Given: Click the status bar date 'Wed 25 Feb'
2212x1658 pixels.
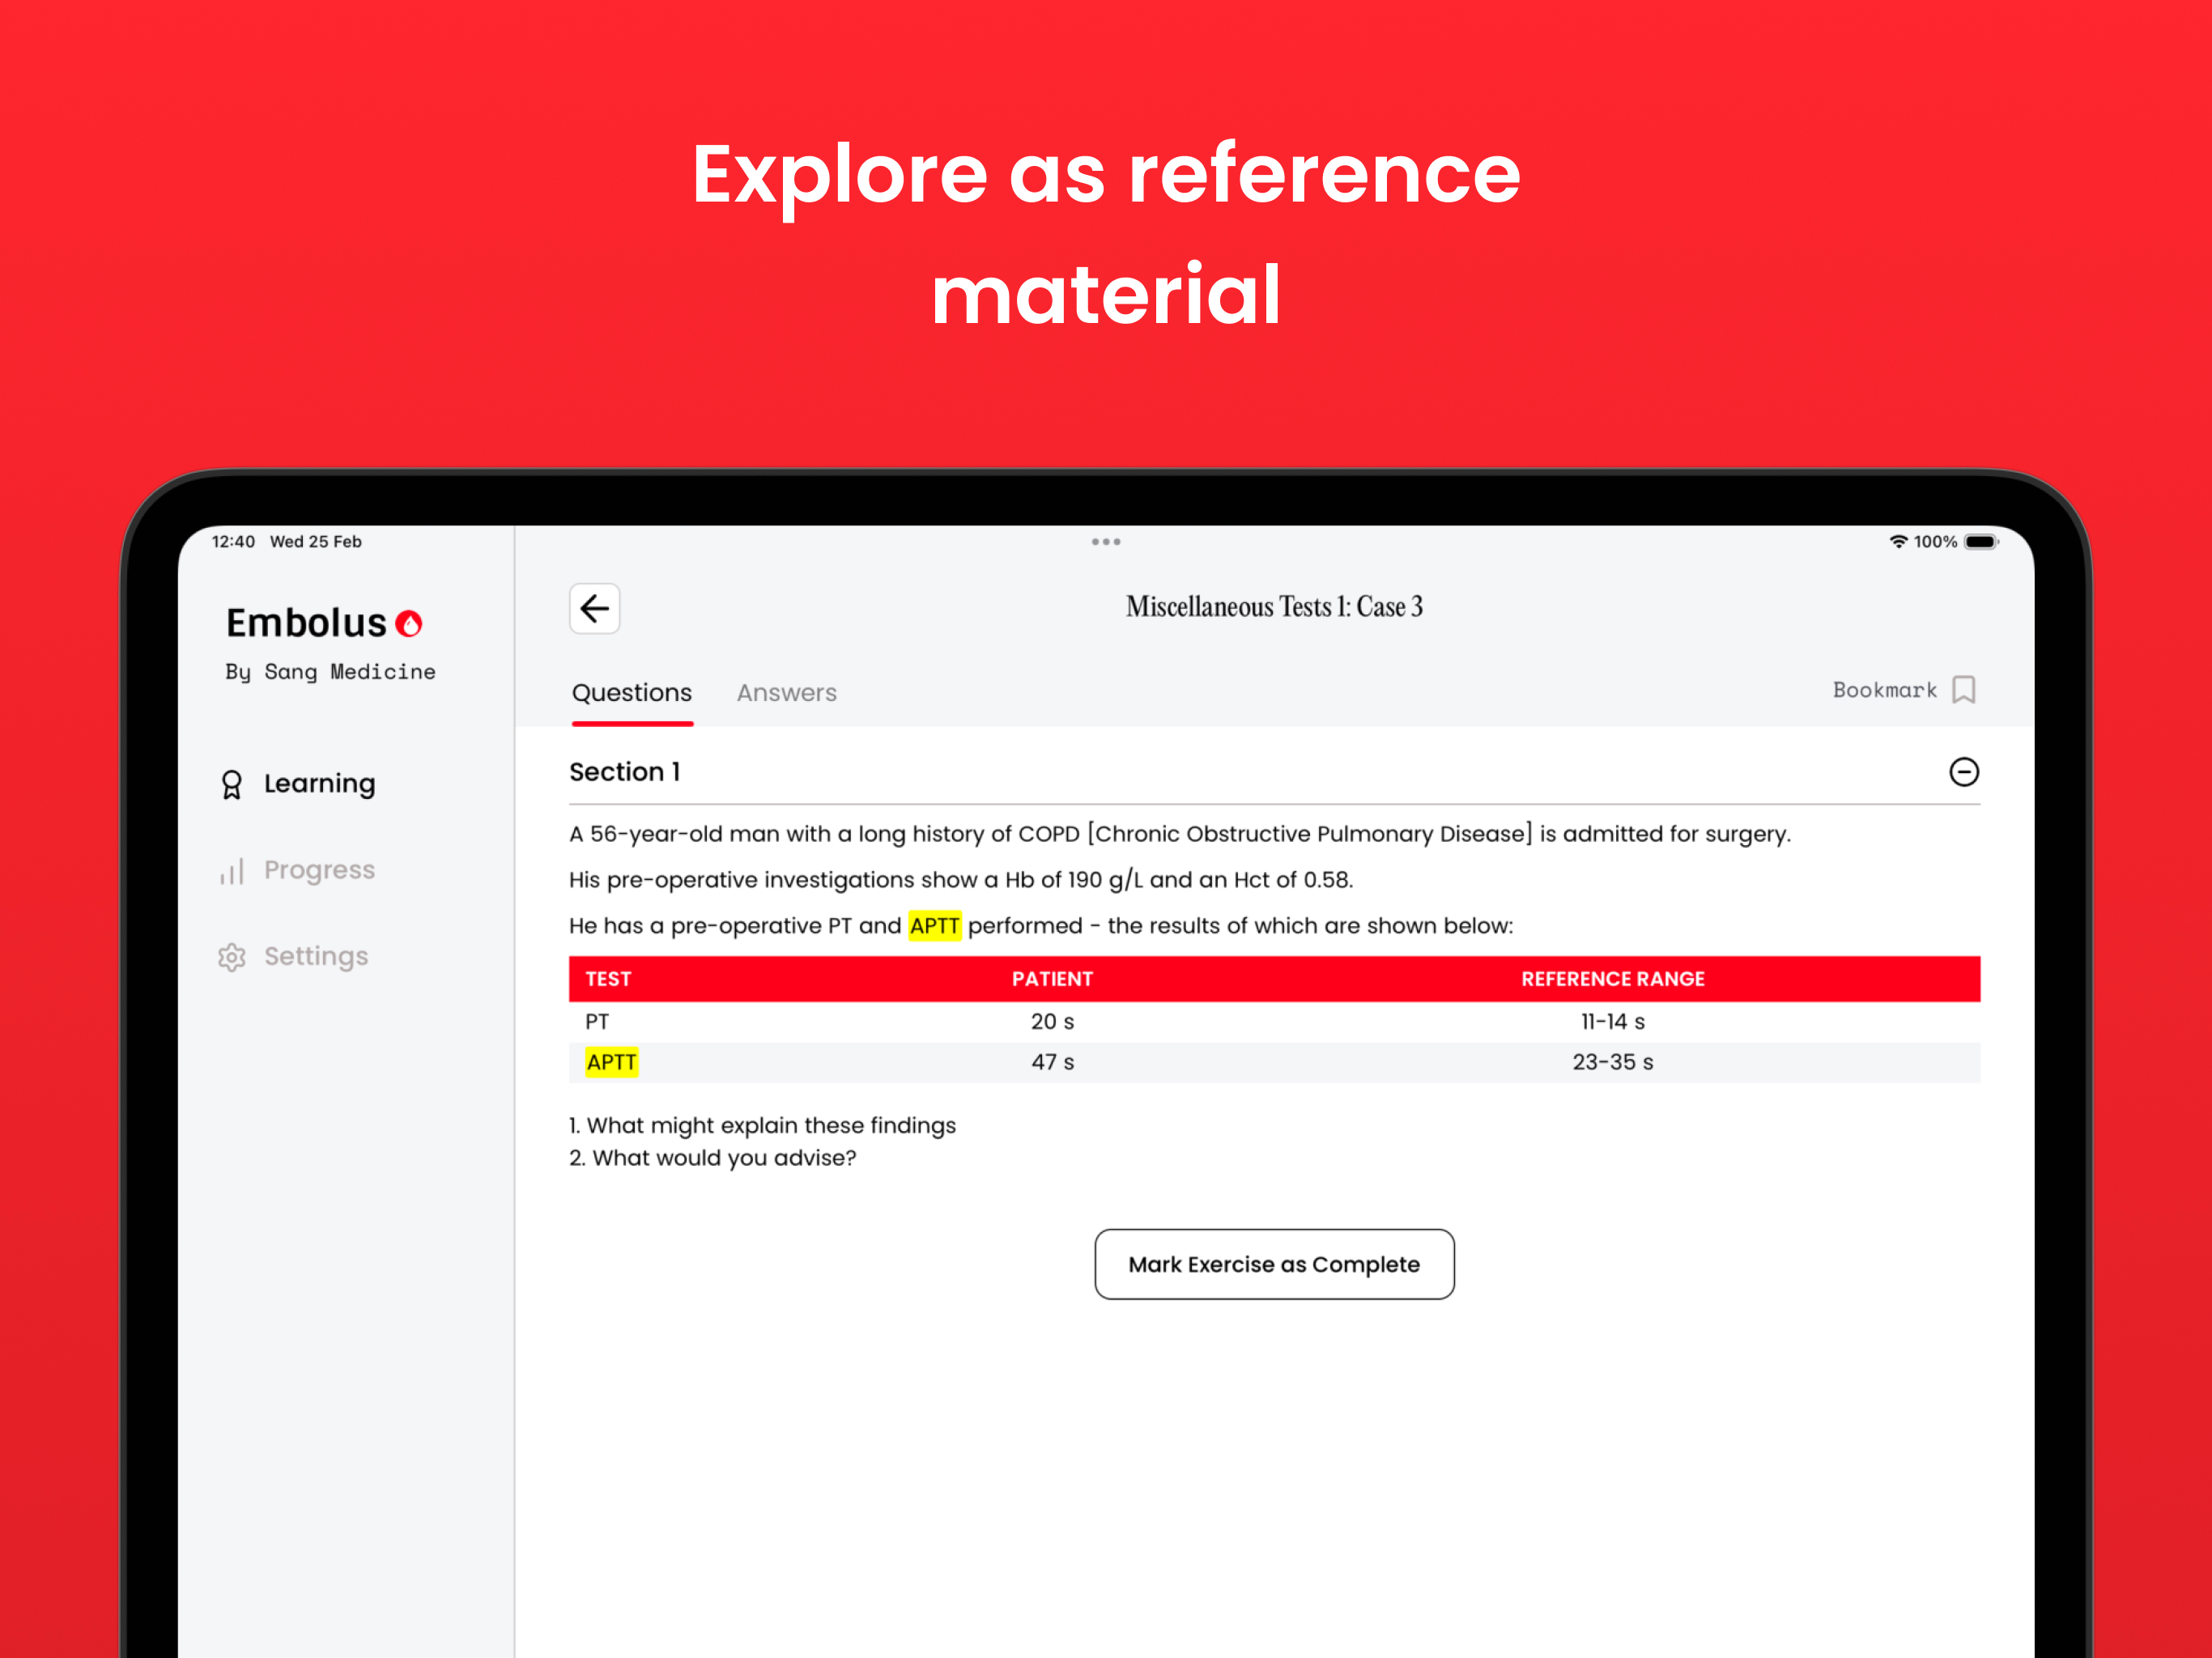Looking at the screenshot, I should tap(316, 542).
